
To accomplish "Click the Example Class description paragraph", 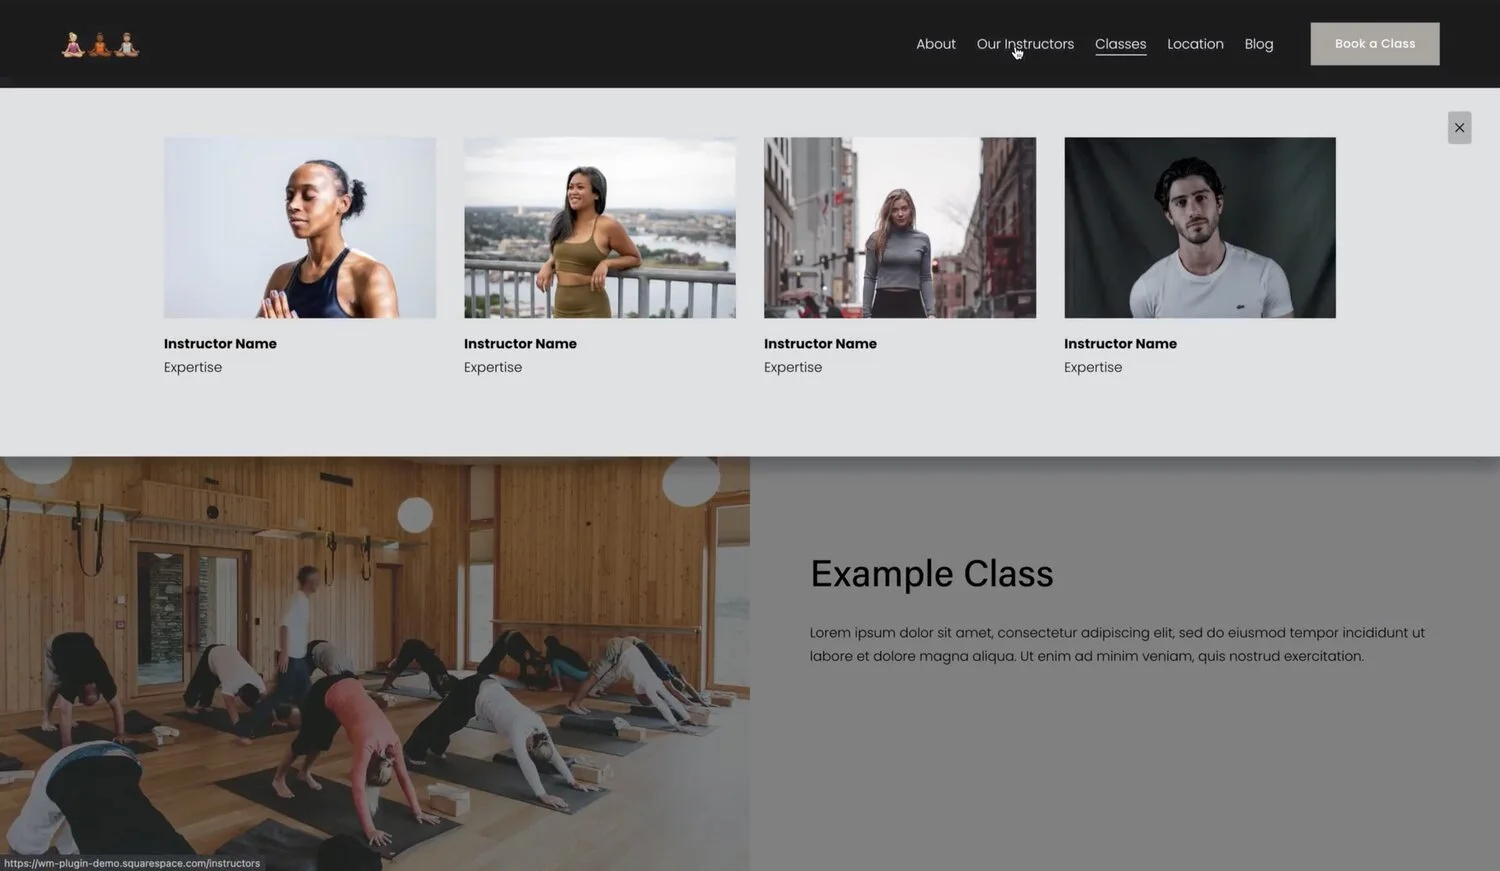I will coord(1117,644).
